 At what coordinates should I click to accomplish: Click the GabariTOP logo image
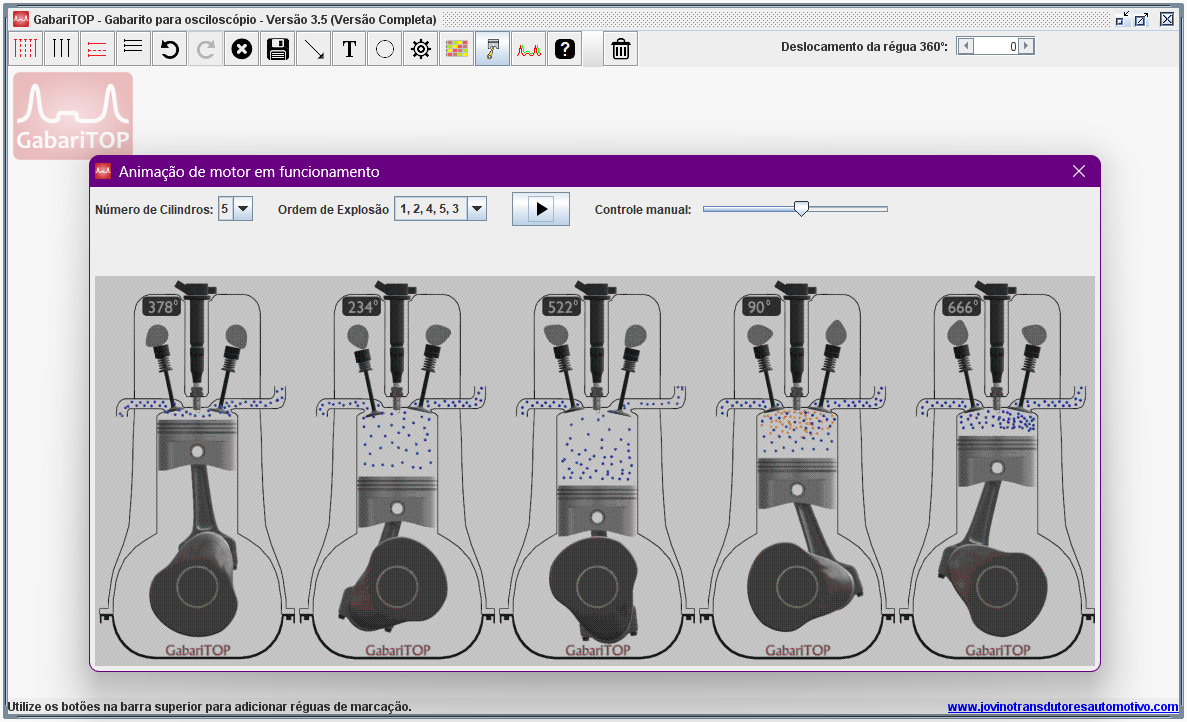(x=73, y=116)
